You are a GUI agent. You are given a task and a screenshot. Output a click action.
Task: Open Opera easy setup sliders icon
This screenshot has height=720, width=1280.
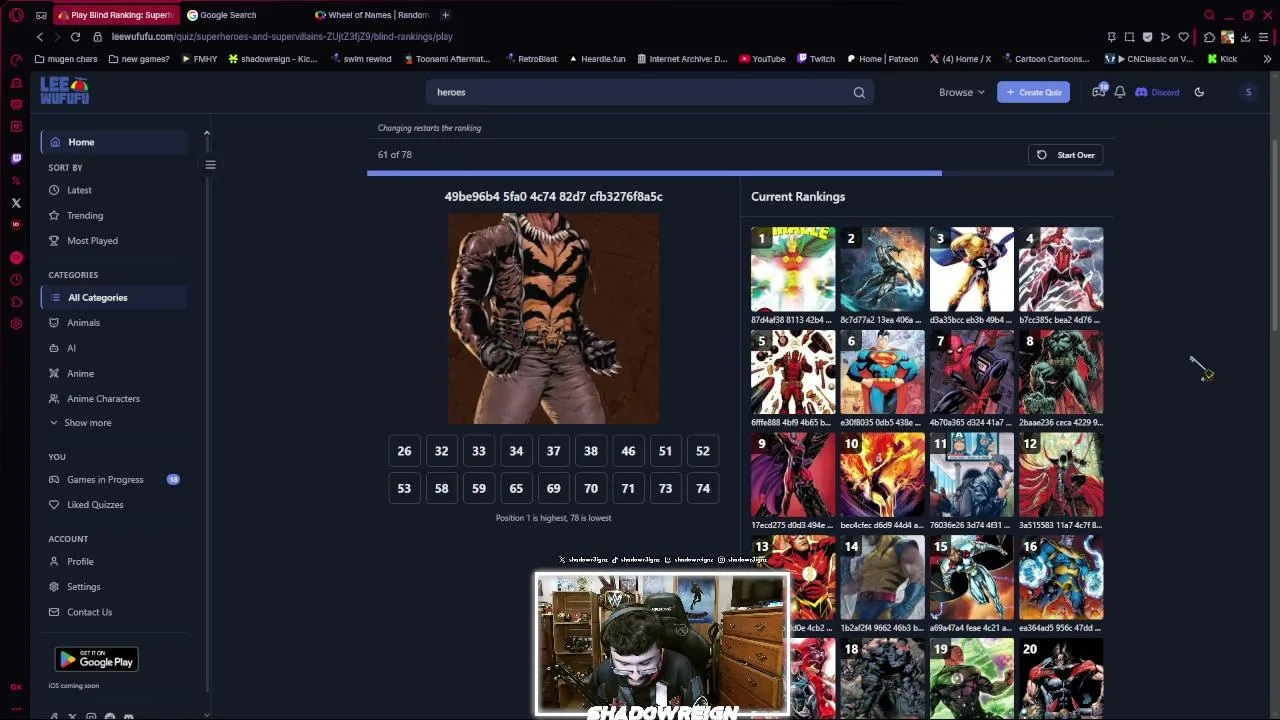click(1263, 37)
